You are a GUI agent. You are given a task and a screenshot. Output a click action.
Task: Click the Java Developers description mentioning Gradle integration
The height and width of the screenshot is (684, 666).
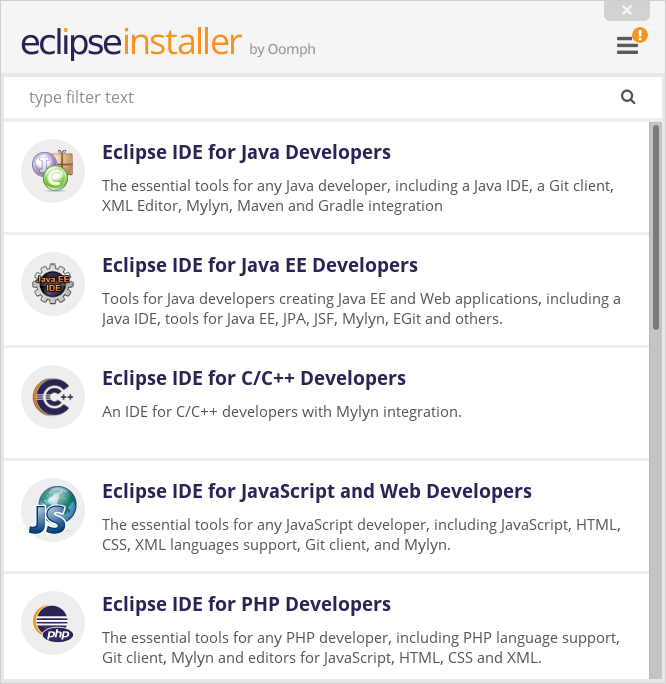[358, 196]
